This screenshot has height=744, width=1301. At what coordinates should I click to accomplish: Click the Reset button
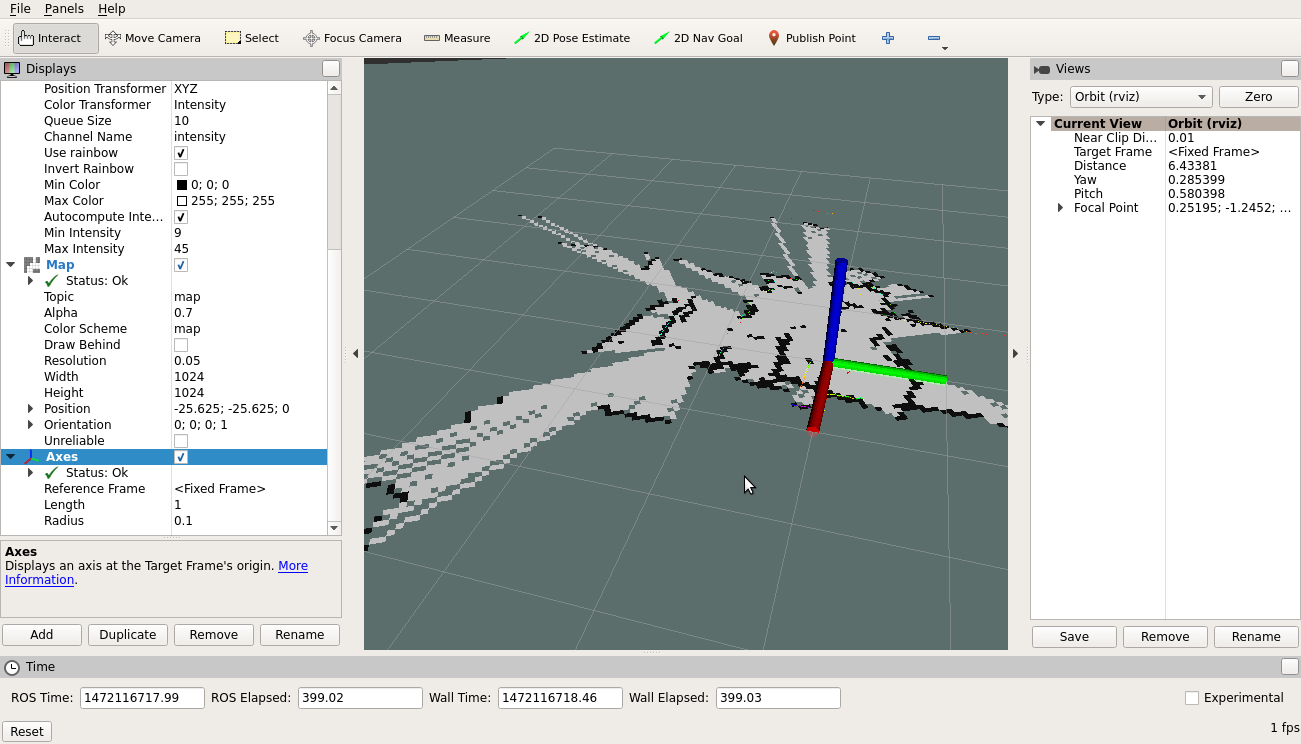click(27, 732)
